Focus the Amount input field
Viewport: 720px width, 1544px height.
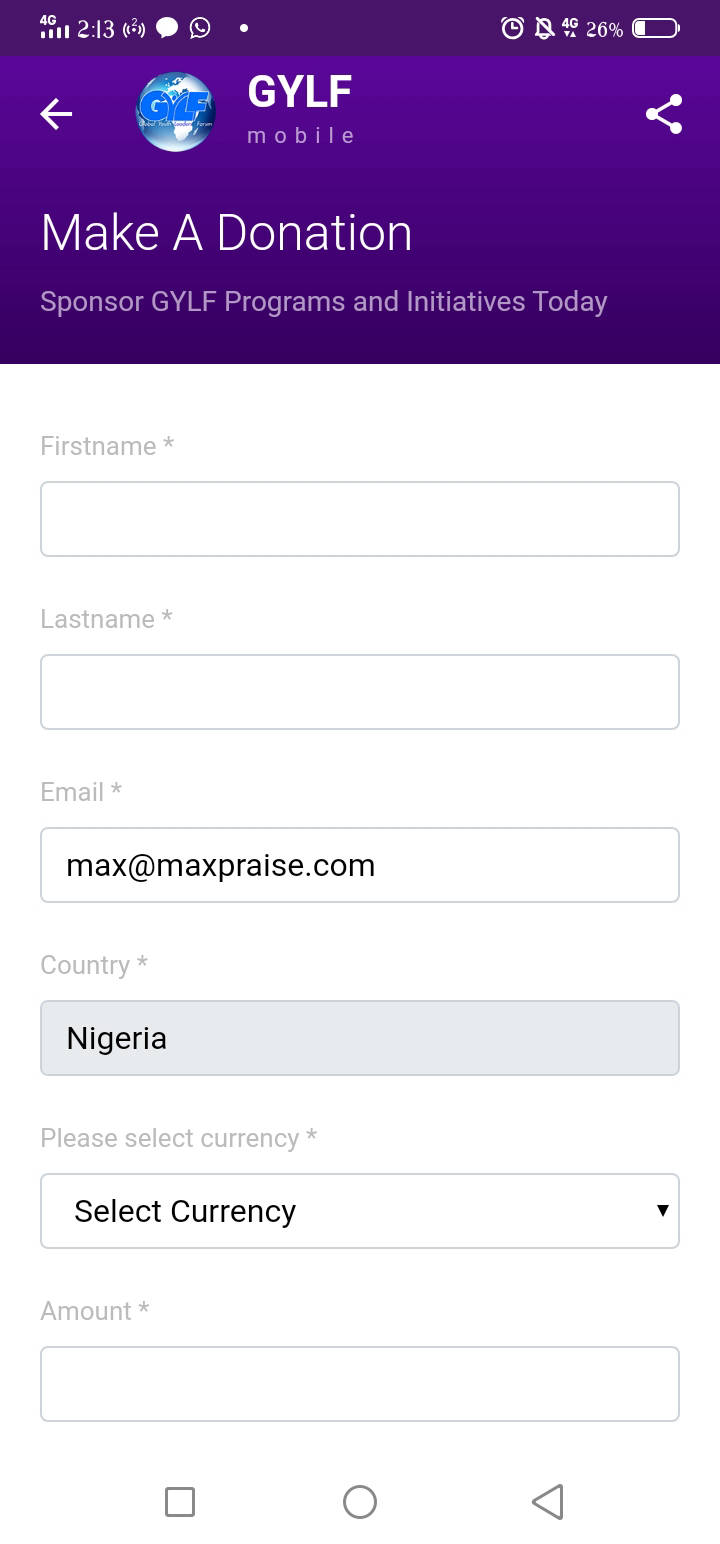coord(360,1384)
